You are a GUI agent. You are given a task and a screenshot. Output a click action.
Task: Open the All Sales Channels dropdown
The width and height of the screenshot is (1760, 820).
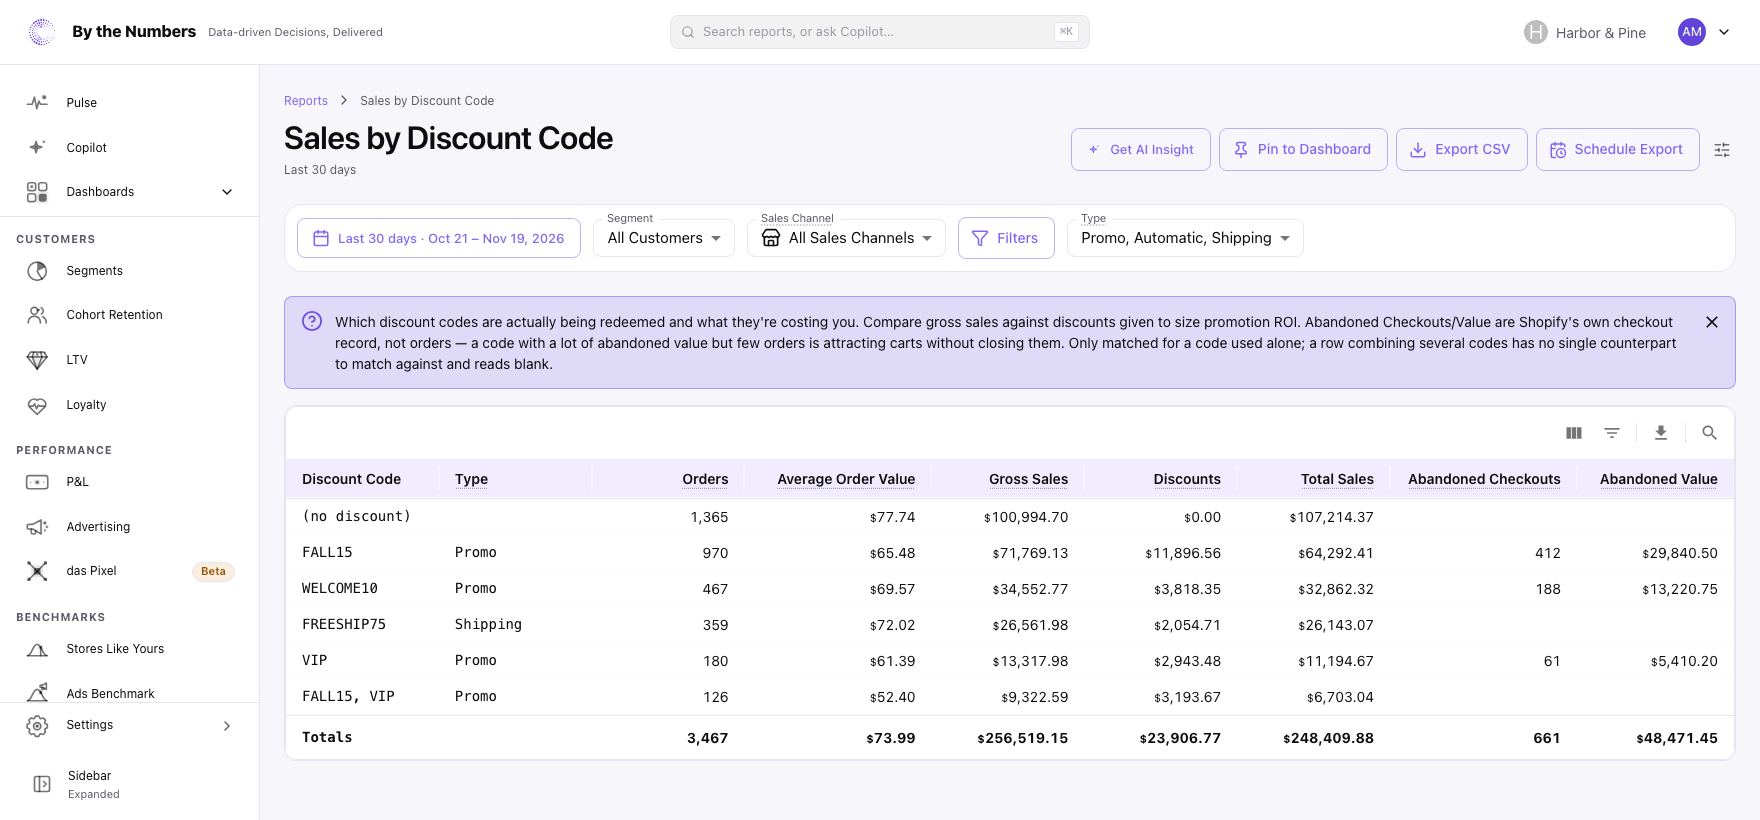tap(846, 238)
